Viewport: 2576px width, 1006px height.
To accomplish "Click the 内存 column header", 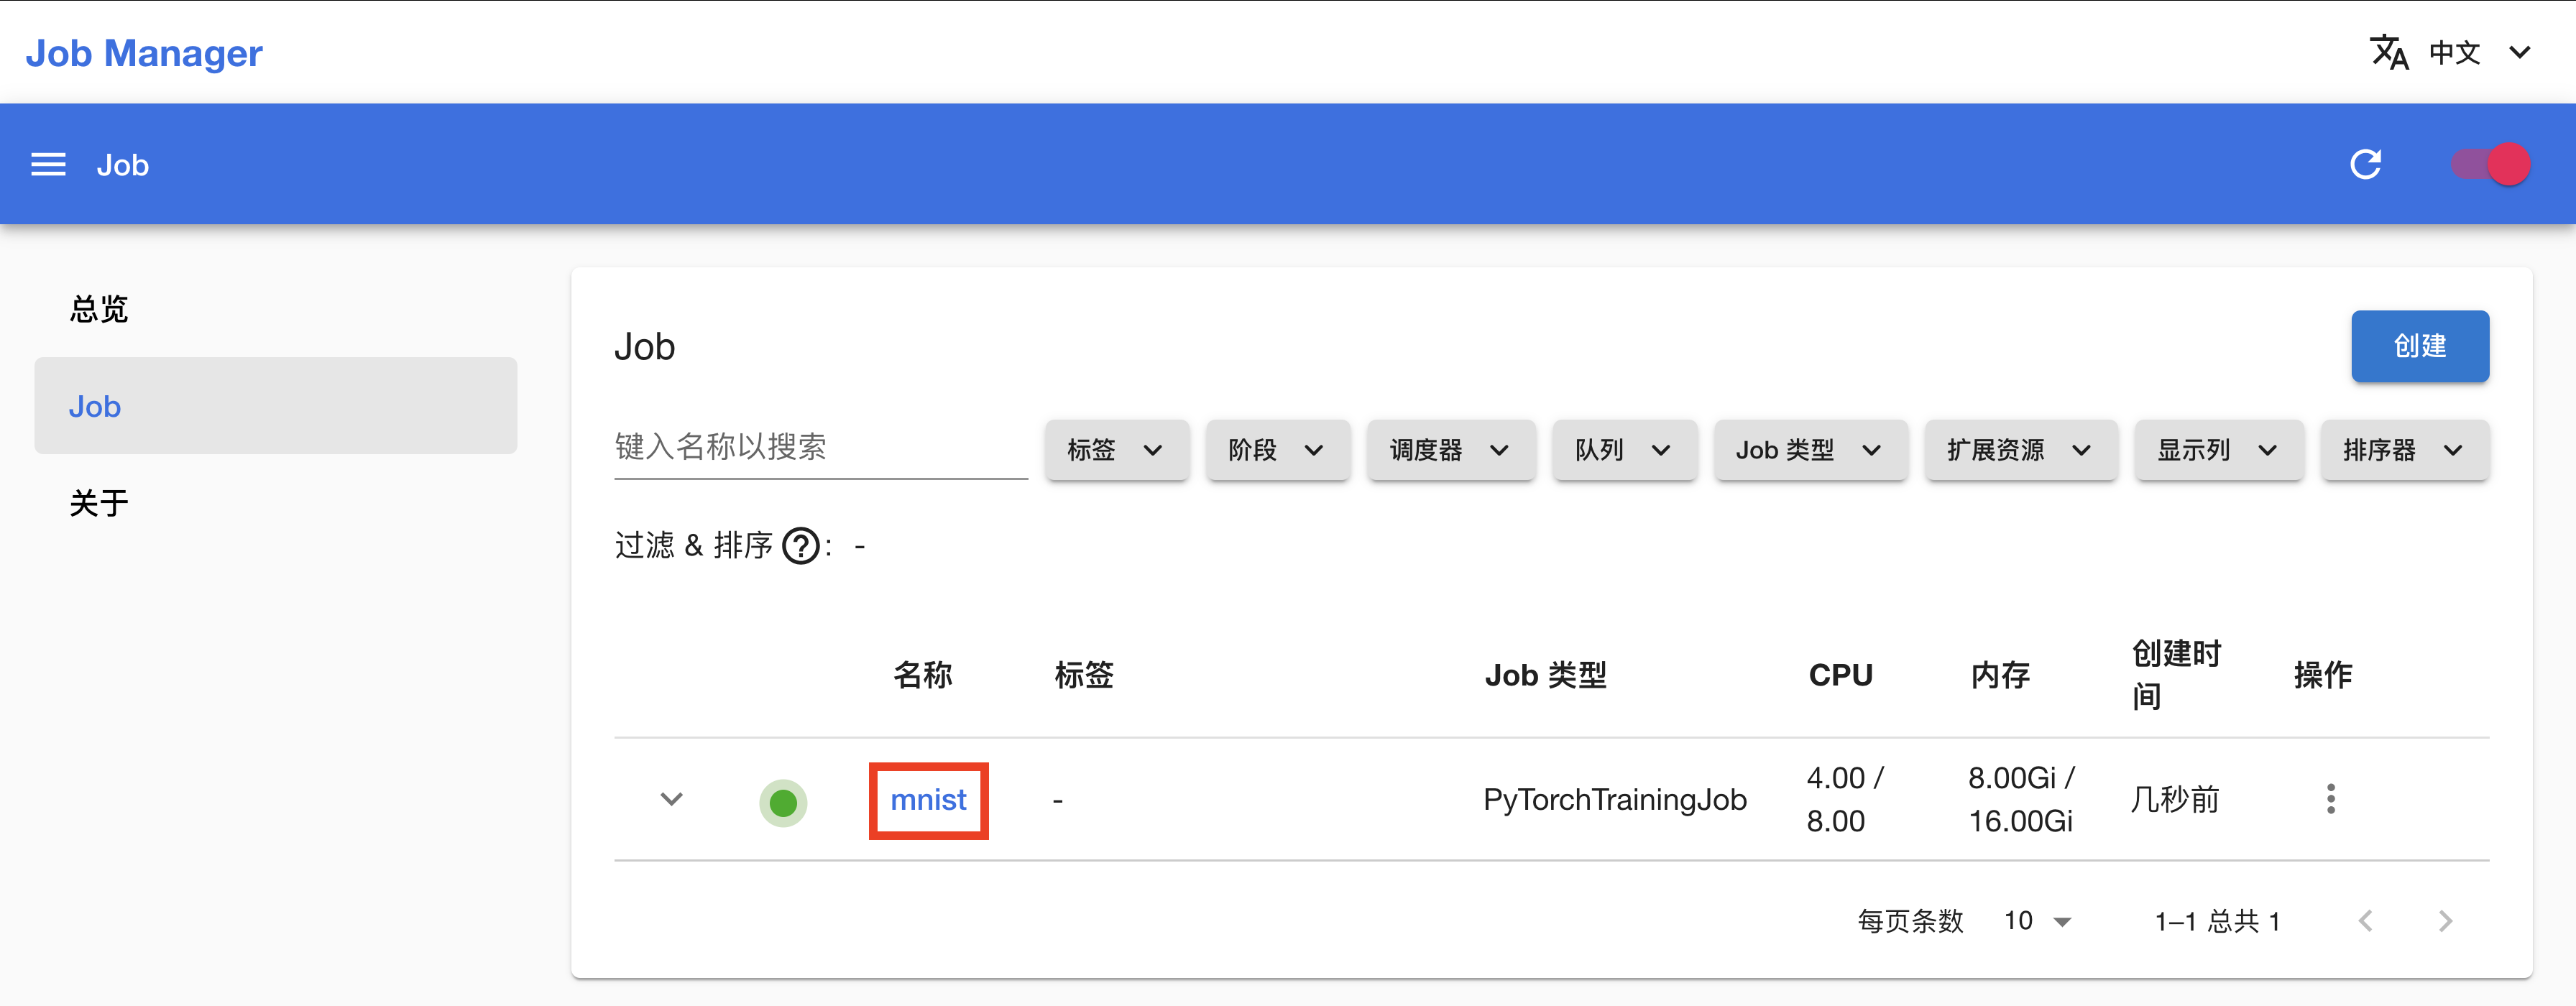I will 2000,675.
